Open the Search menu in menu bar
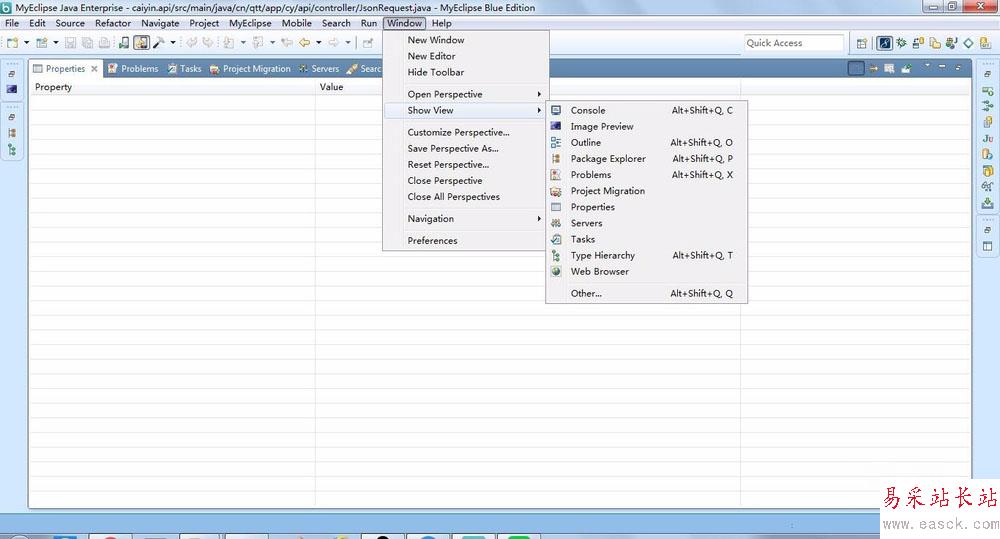 (336, 23)
